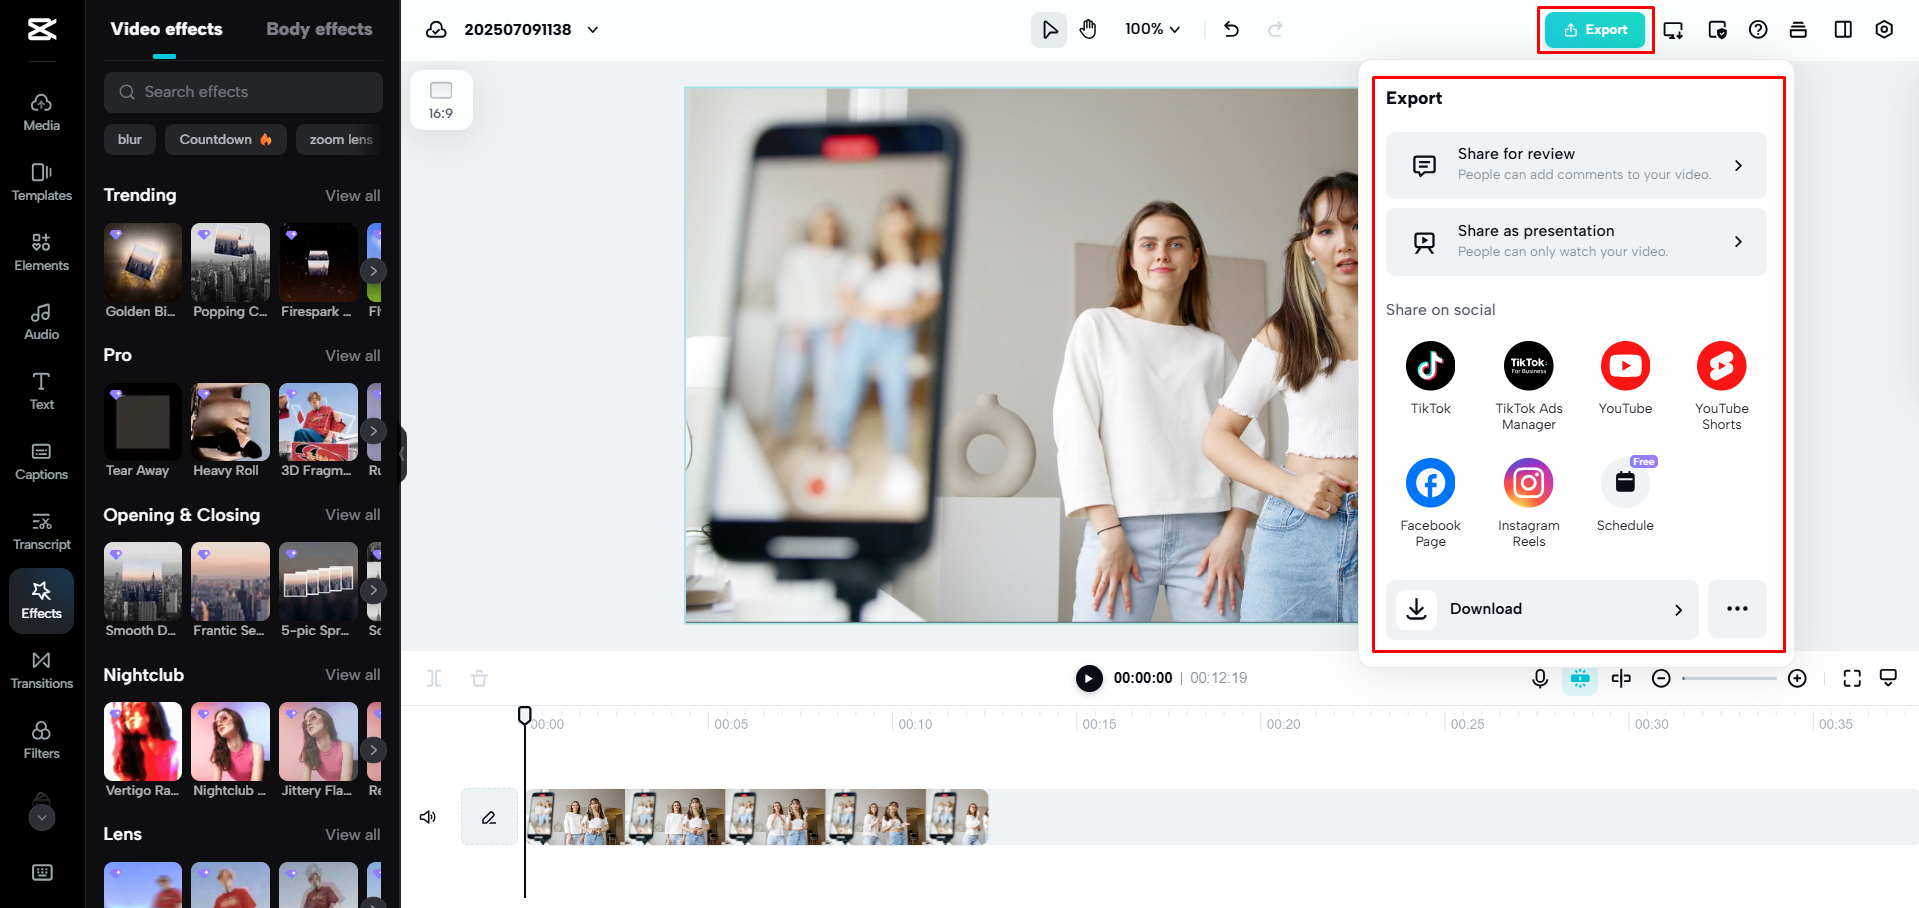
Task: Select the Audio panel in the sidebar
Action: pyautogui.click(x=41, y=320)
